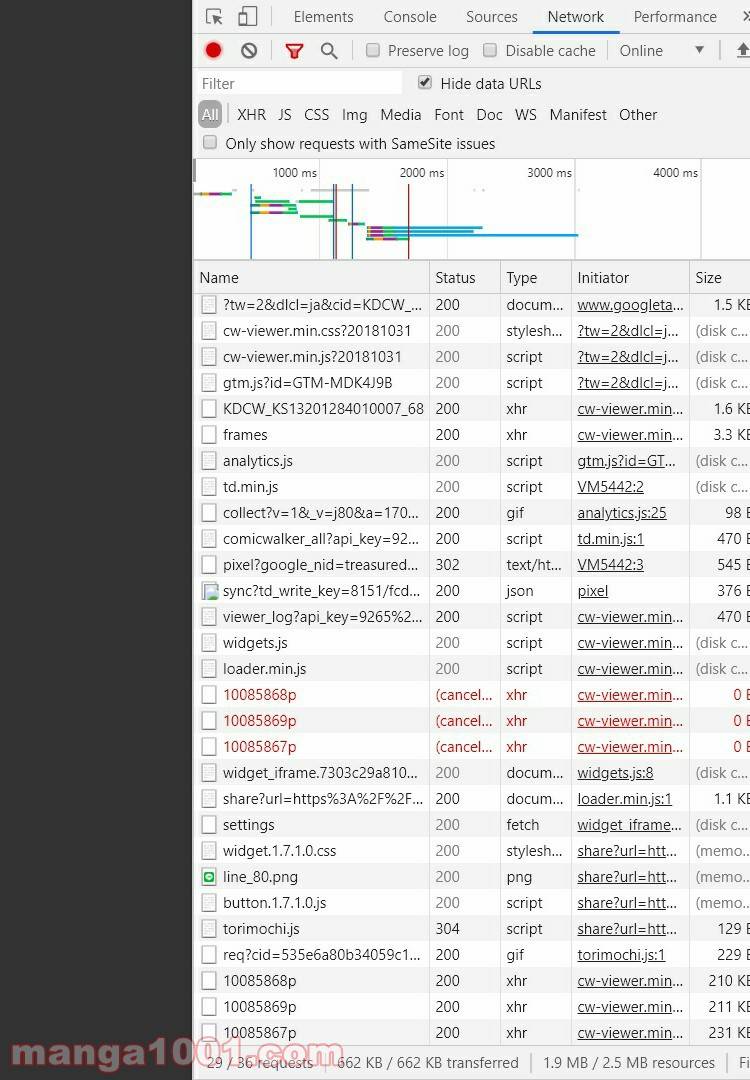This screenshot has width=750, height=1080.
Task: Open the analytics.js:25 initiator link
Action: pyautogui.click(x=621, y=513)
